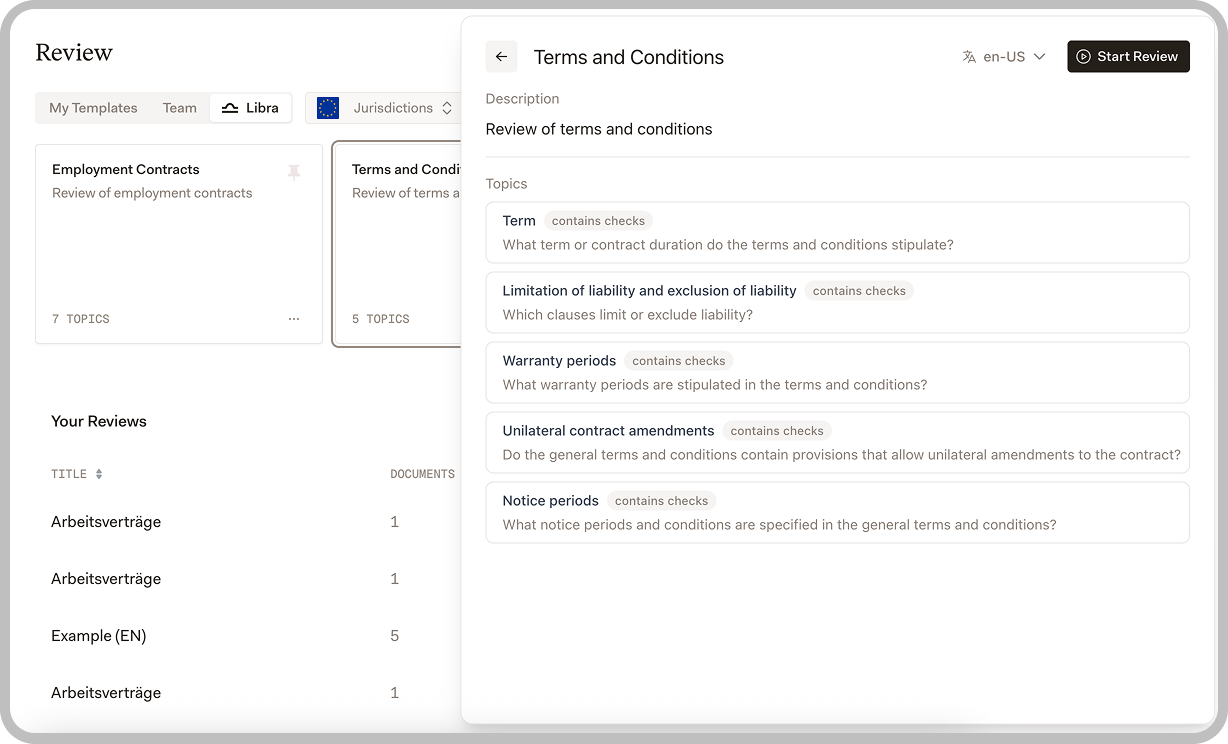Click the contains checks badge on Unilateral contract amendments
1228x744 pixels.
click(x=777, y=430)
